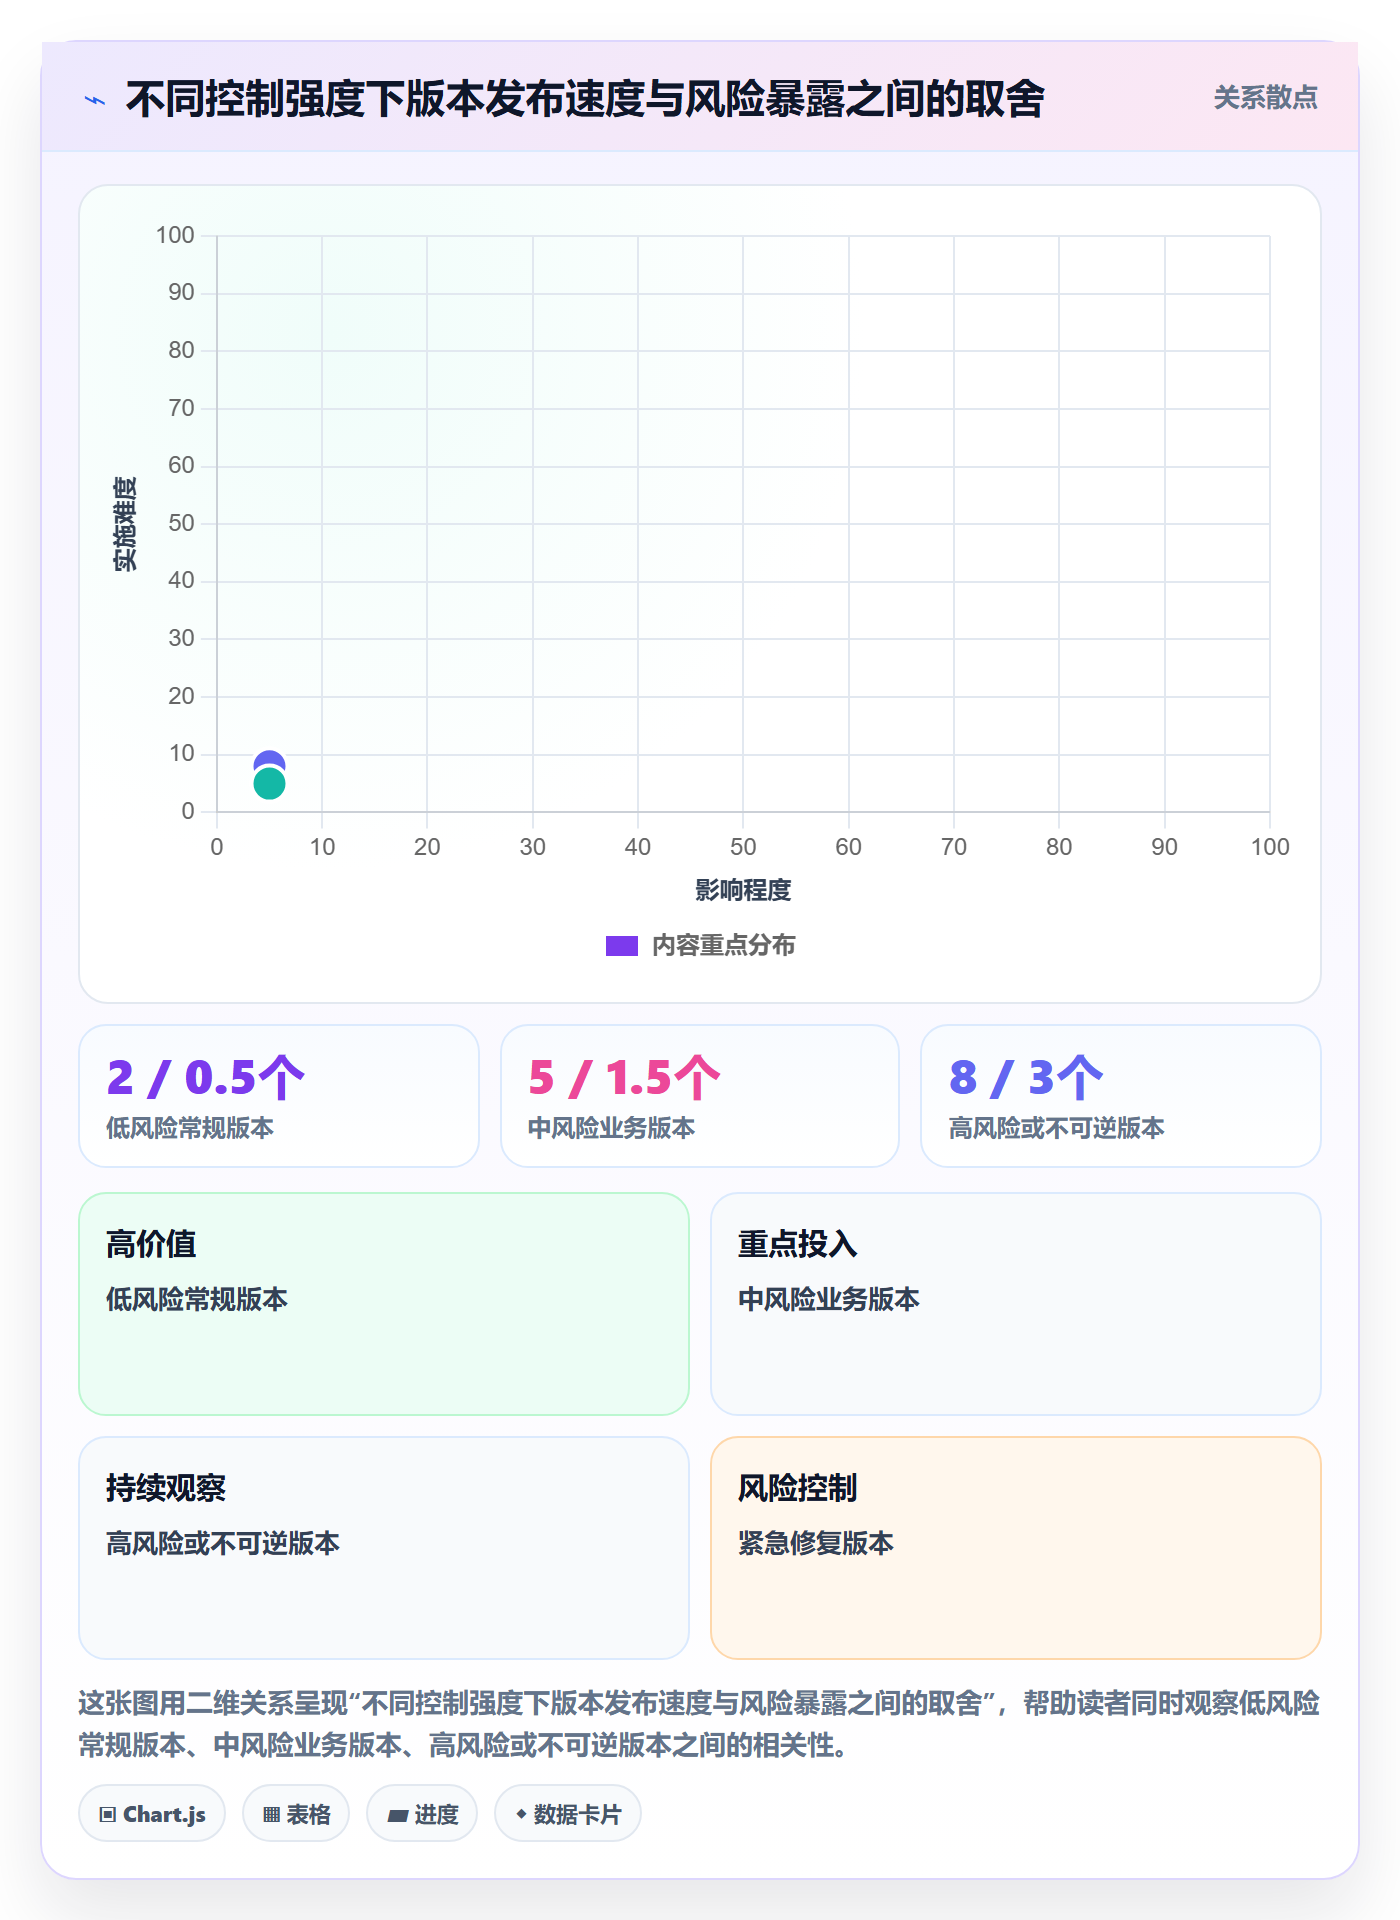Open the 风险控制 quadrant card

click(1016, 1548)
